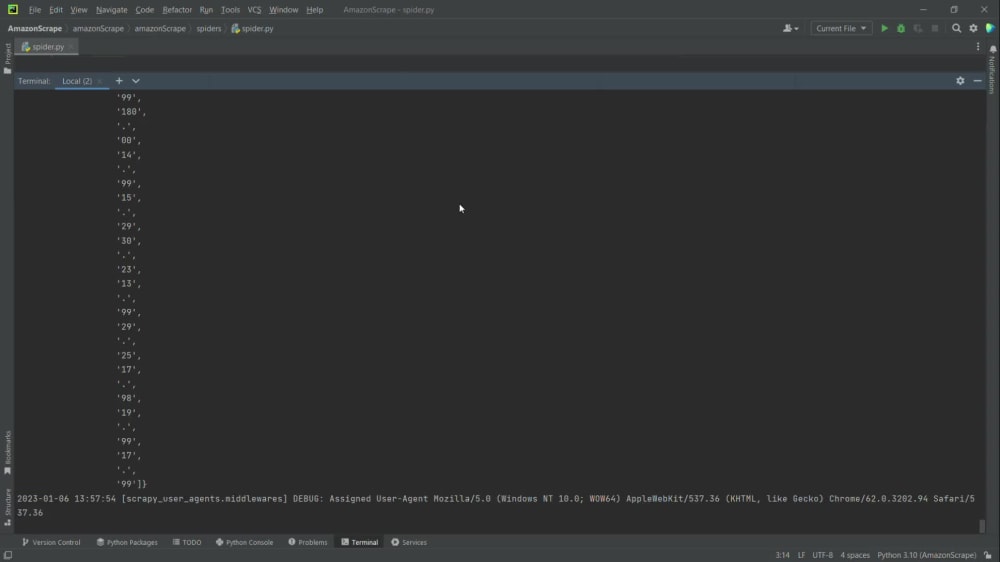
Task: Toggle the Terminal tool window button
Action: pyautogui.click(x=360, y=542)
